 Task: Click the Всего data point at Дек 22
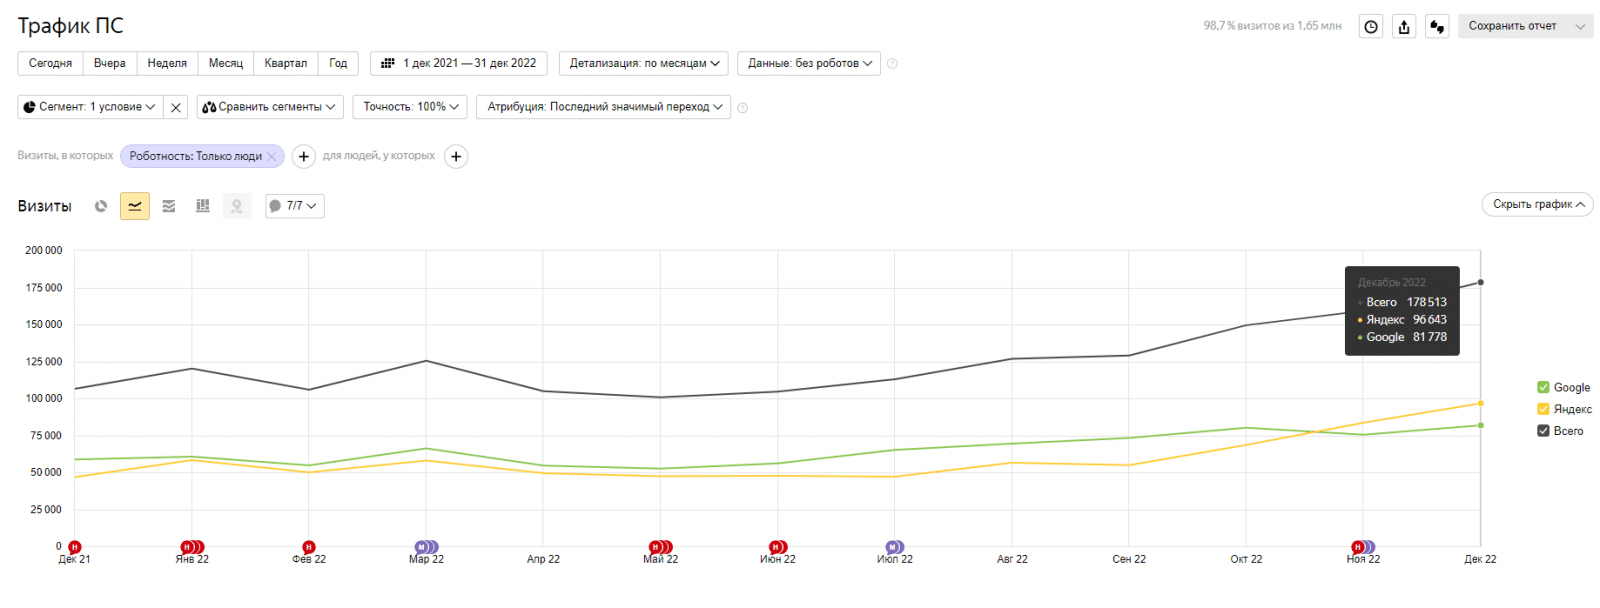tap(1480, 282)
